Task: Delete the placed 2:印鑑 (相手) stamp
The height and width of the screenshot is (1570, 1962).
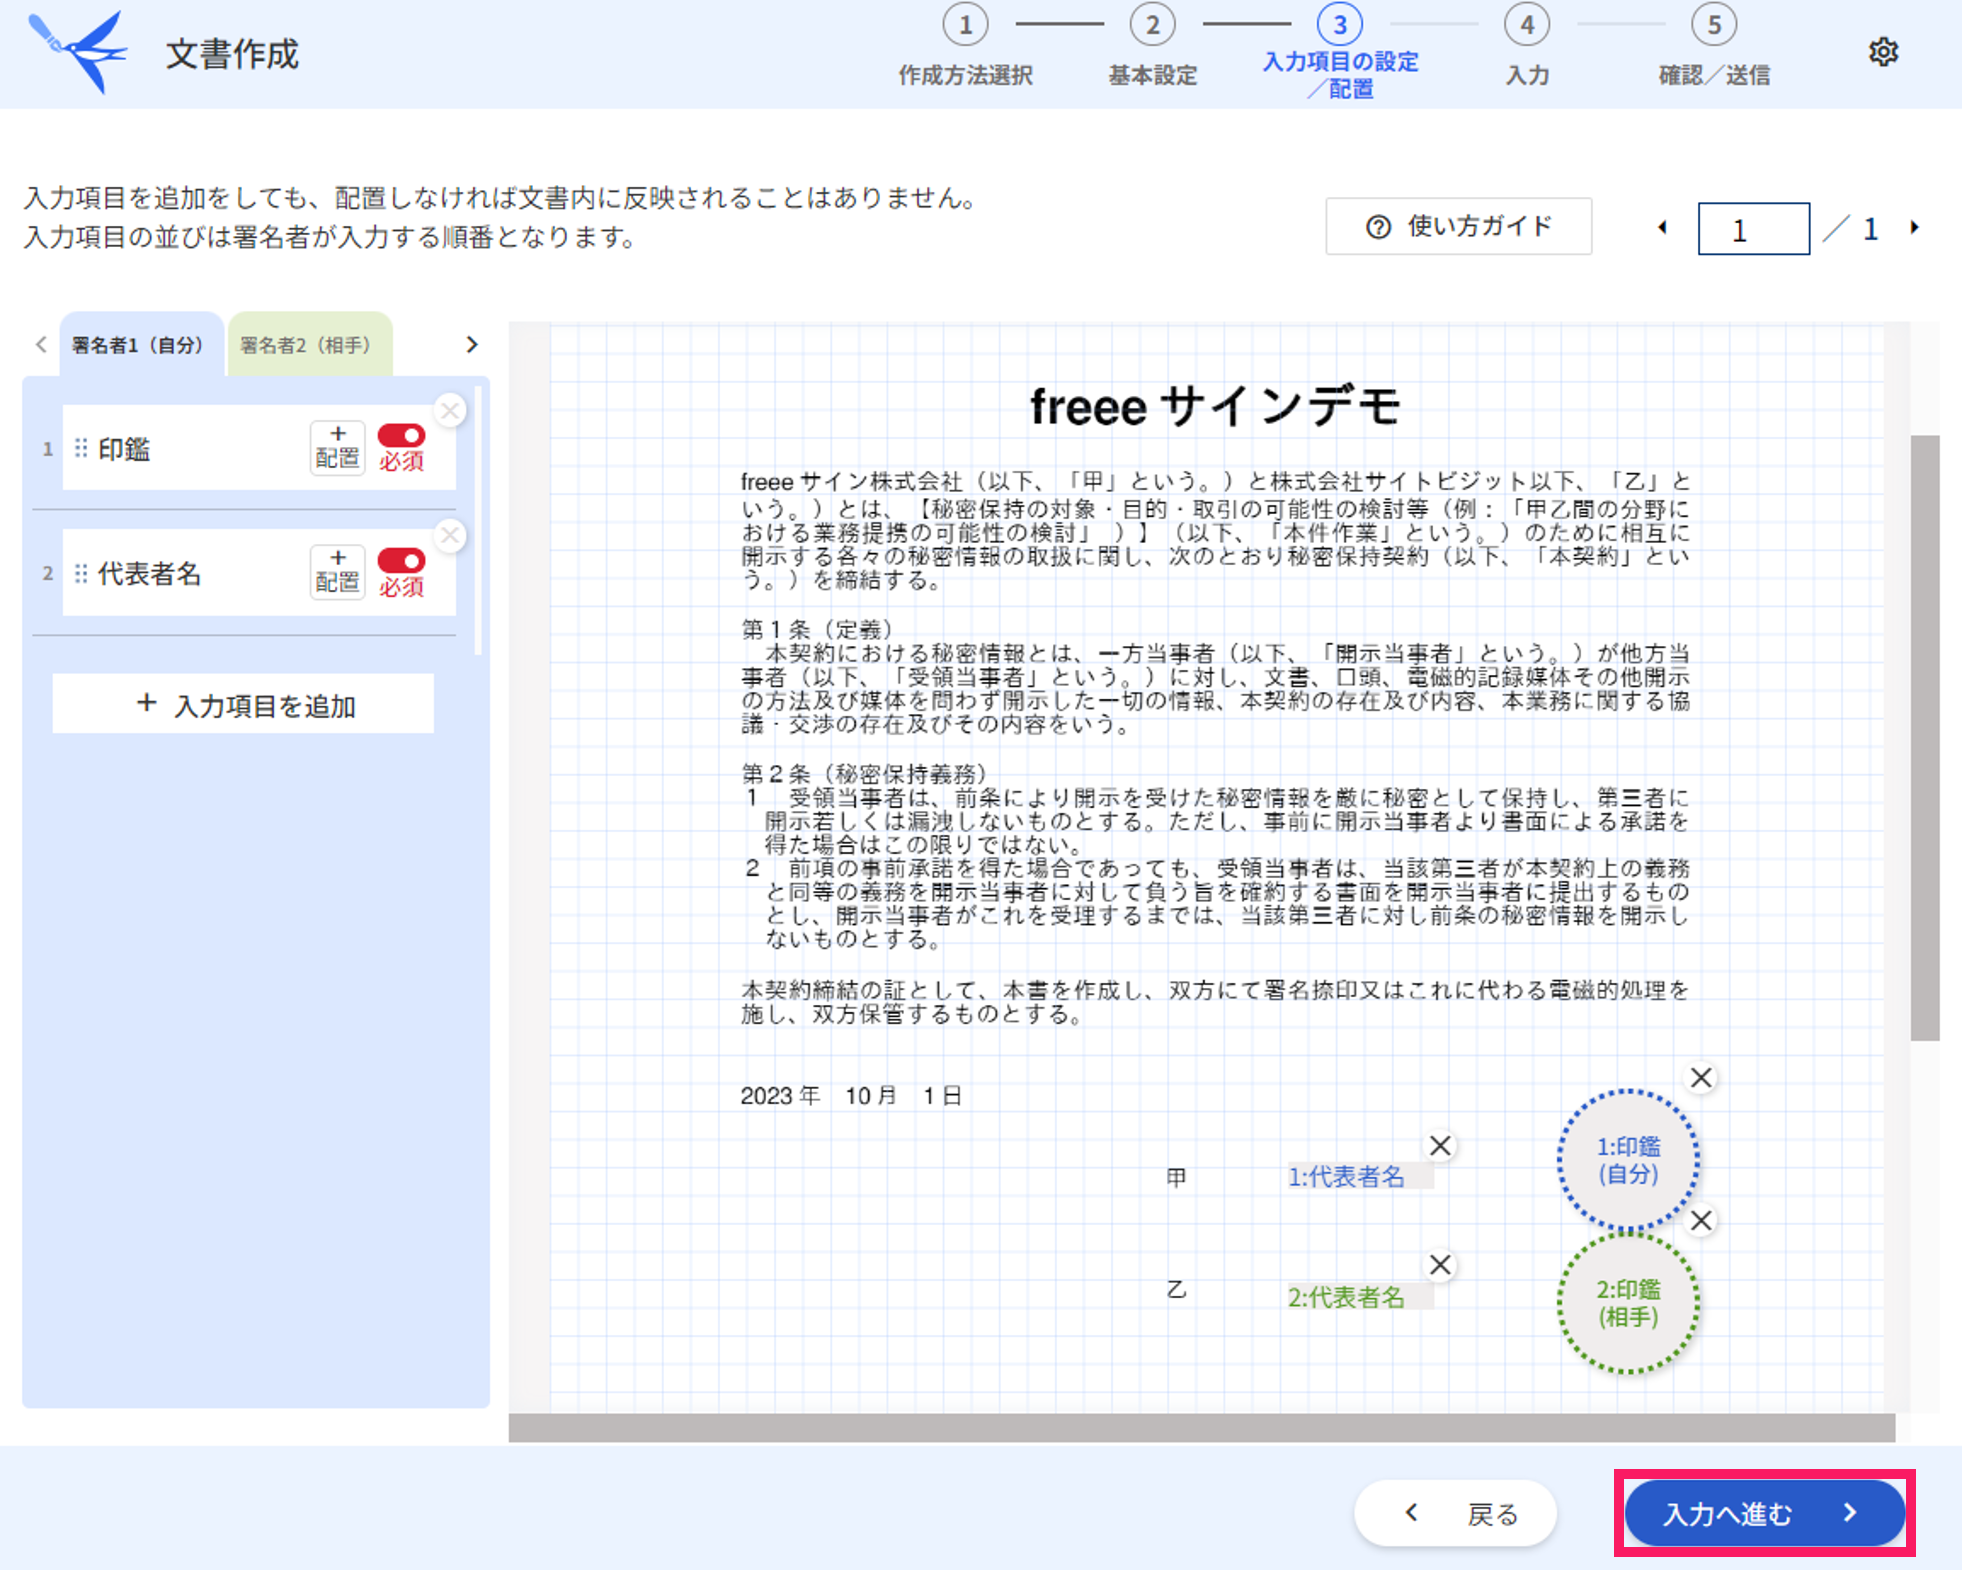Action: (1701, 1221)
